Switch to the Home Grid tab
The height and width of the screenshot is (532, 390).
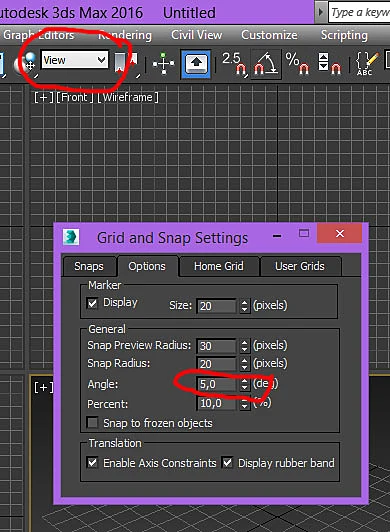[x=219, y=266]
